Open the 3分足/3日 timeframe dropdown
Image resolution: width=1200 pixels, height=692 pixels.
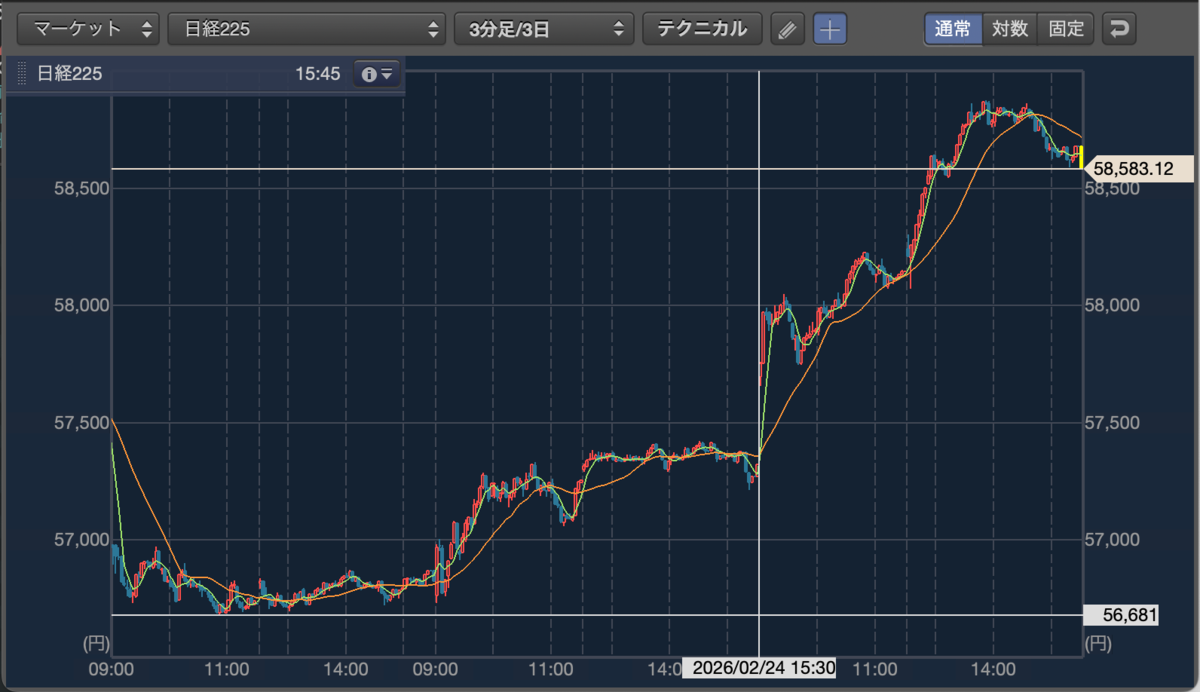544,29
